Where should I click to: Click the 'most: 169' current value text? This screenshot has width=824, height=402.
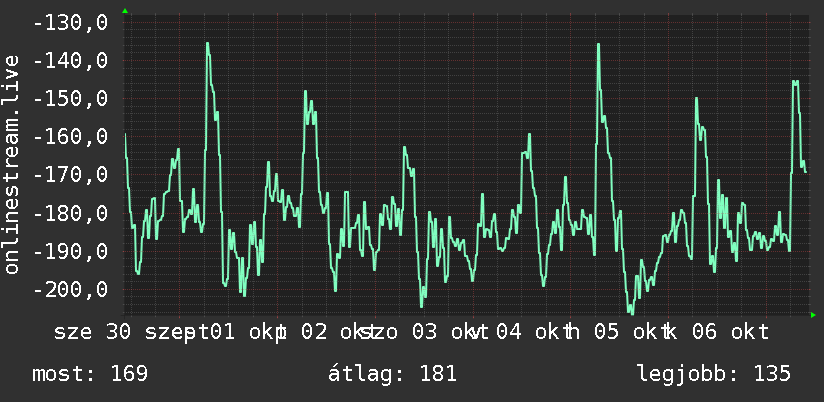[x=90, y=374]
